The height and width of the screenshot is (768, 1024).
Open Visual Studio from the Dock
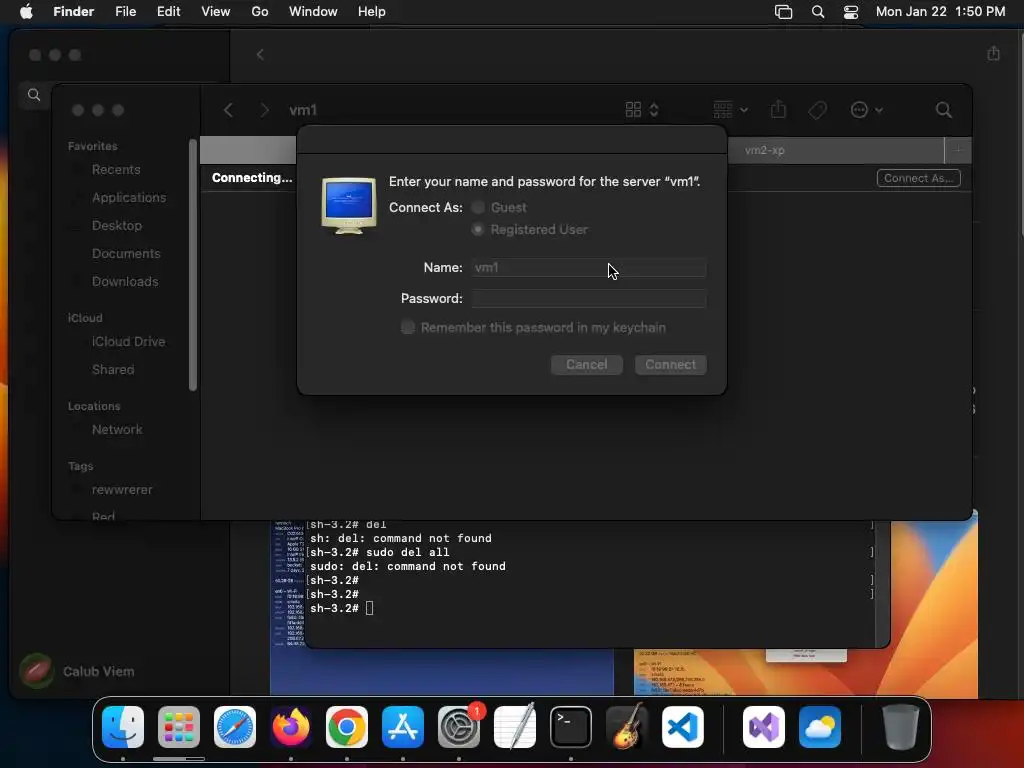(764, 727)
